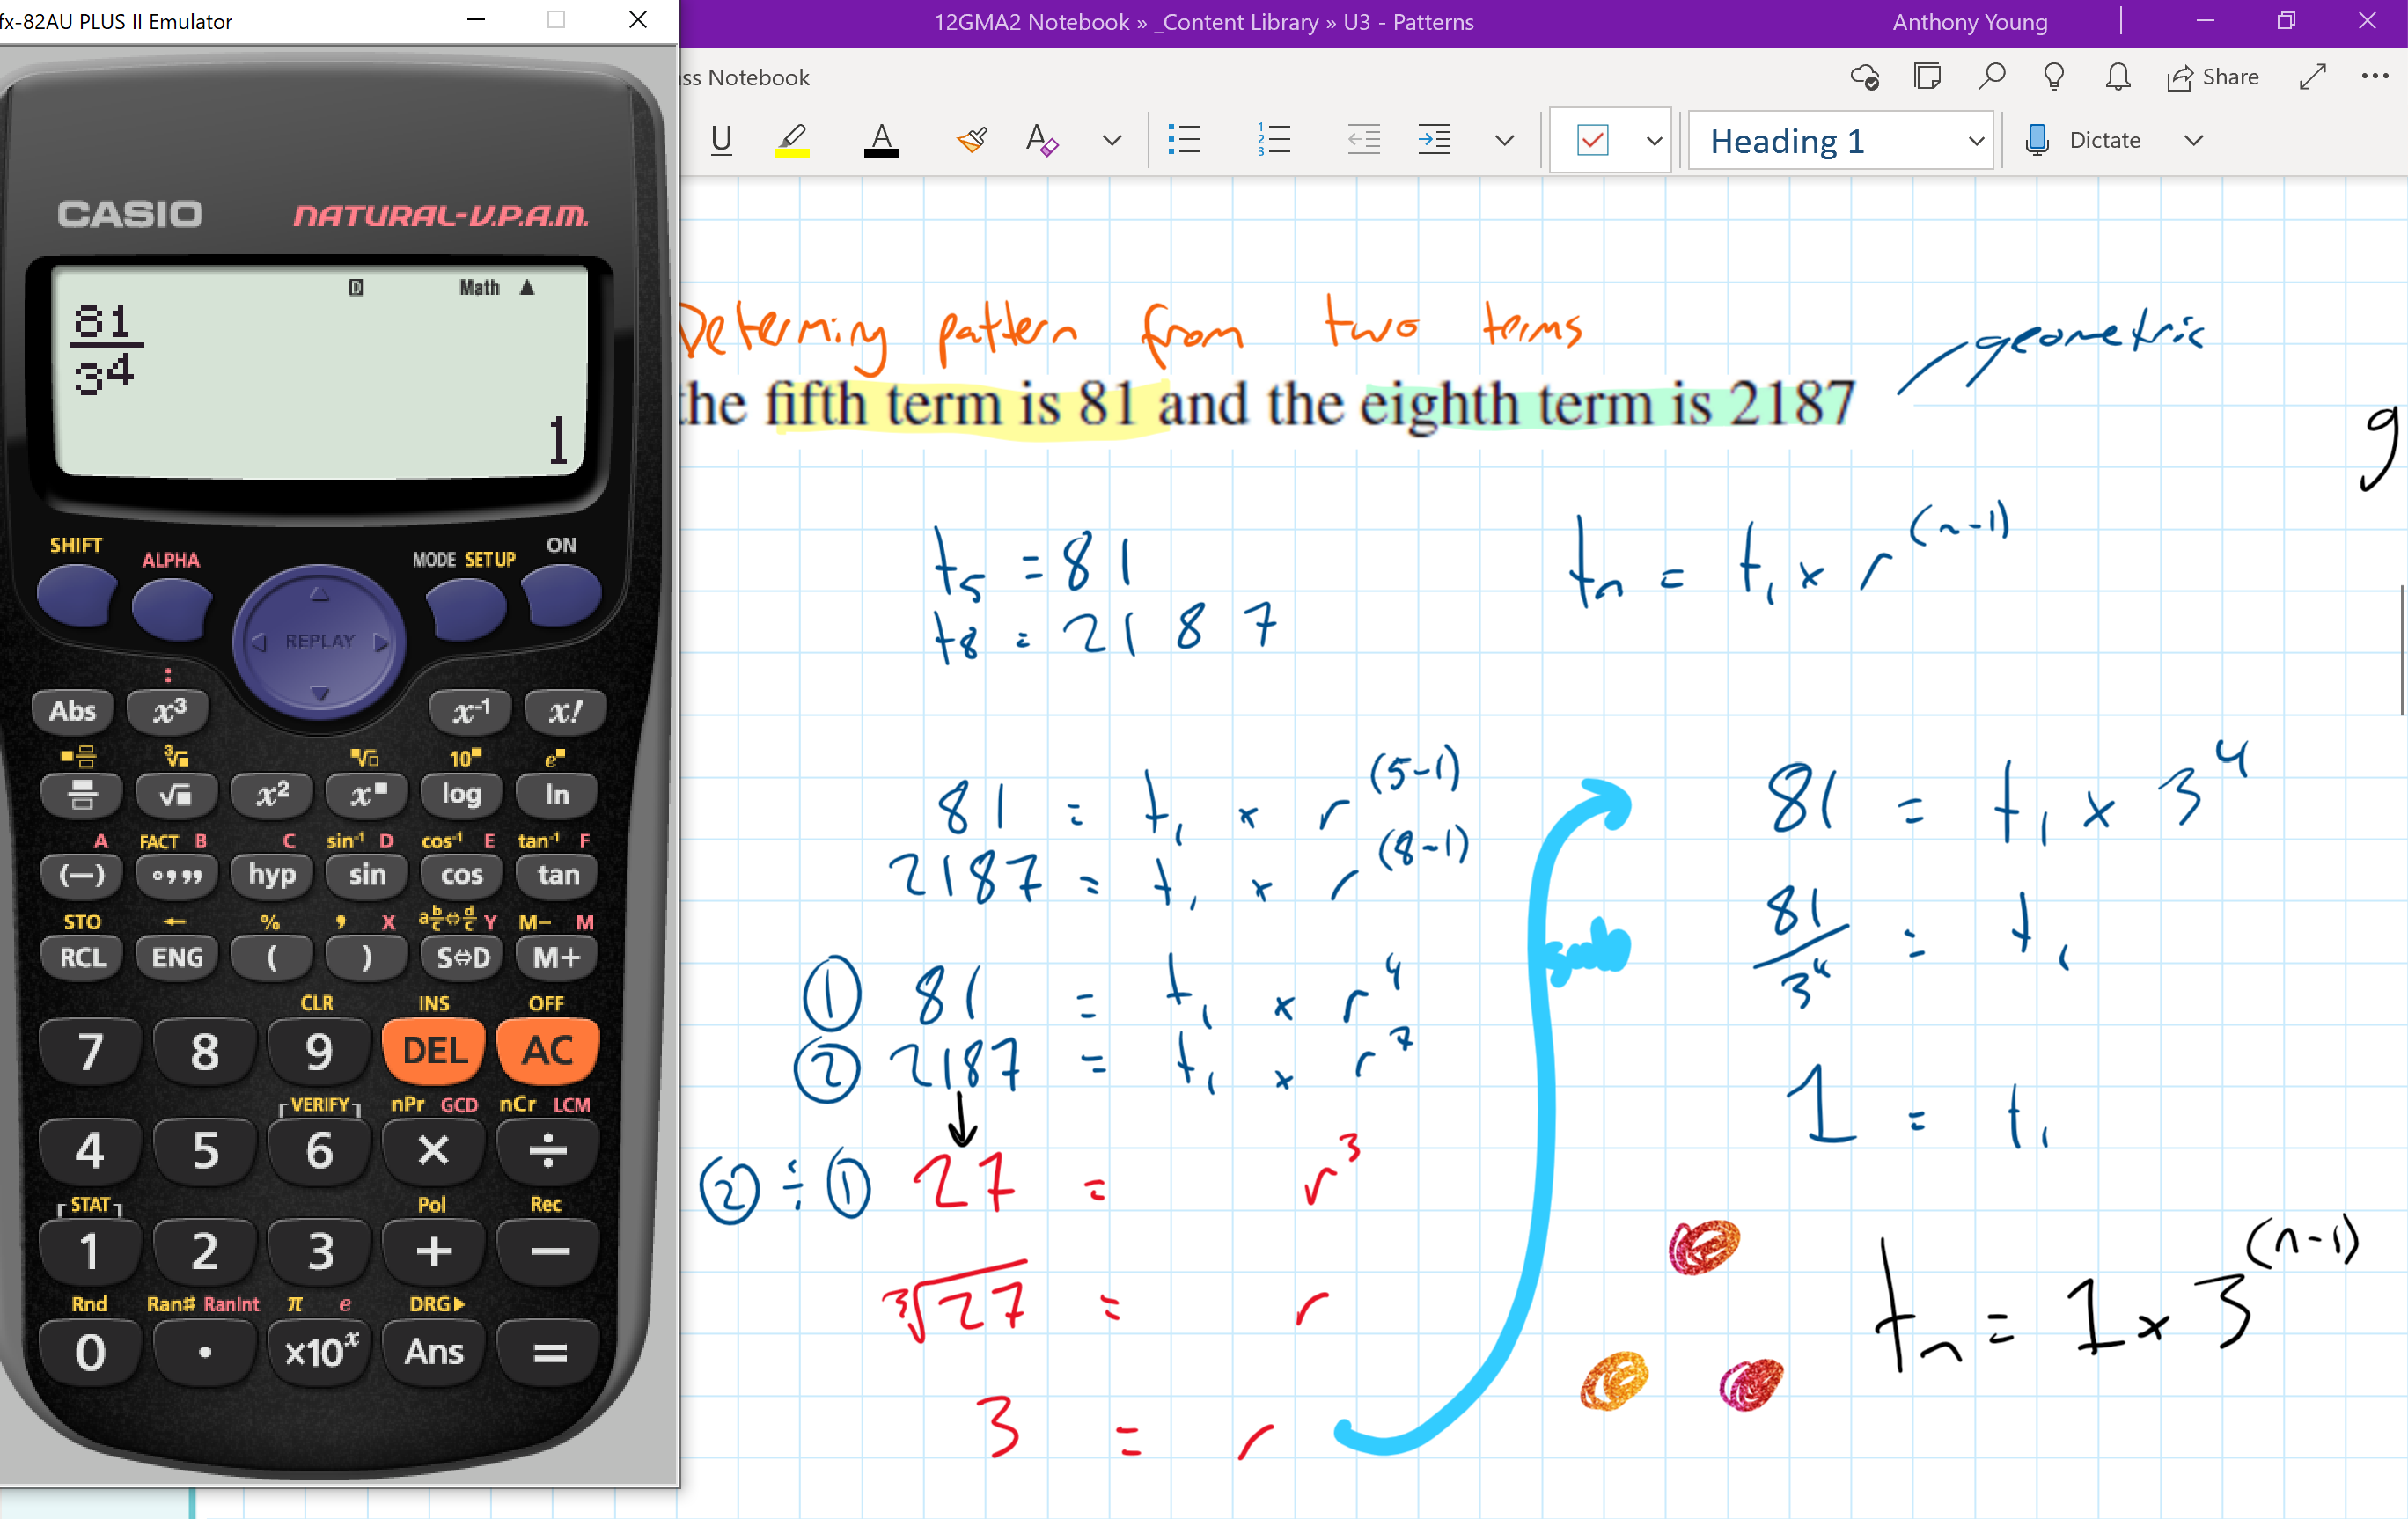Select the format painter icon

tap(971, 140)
